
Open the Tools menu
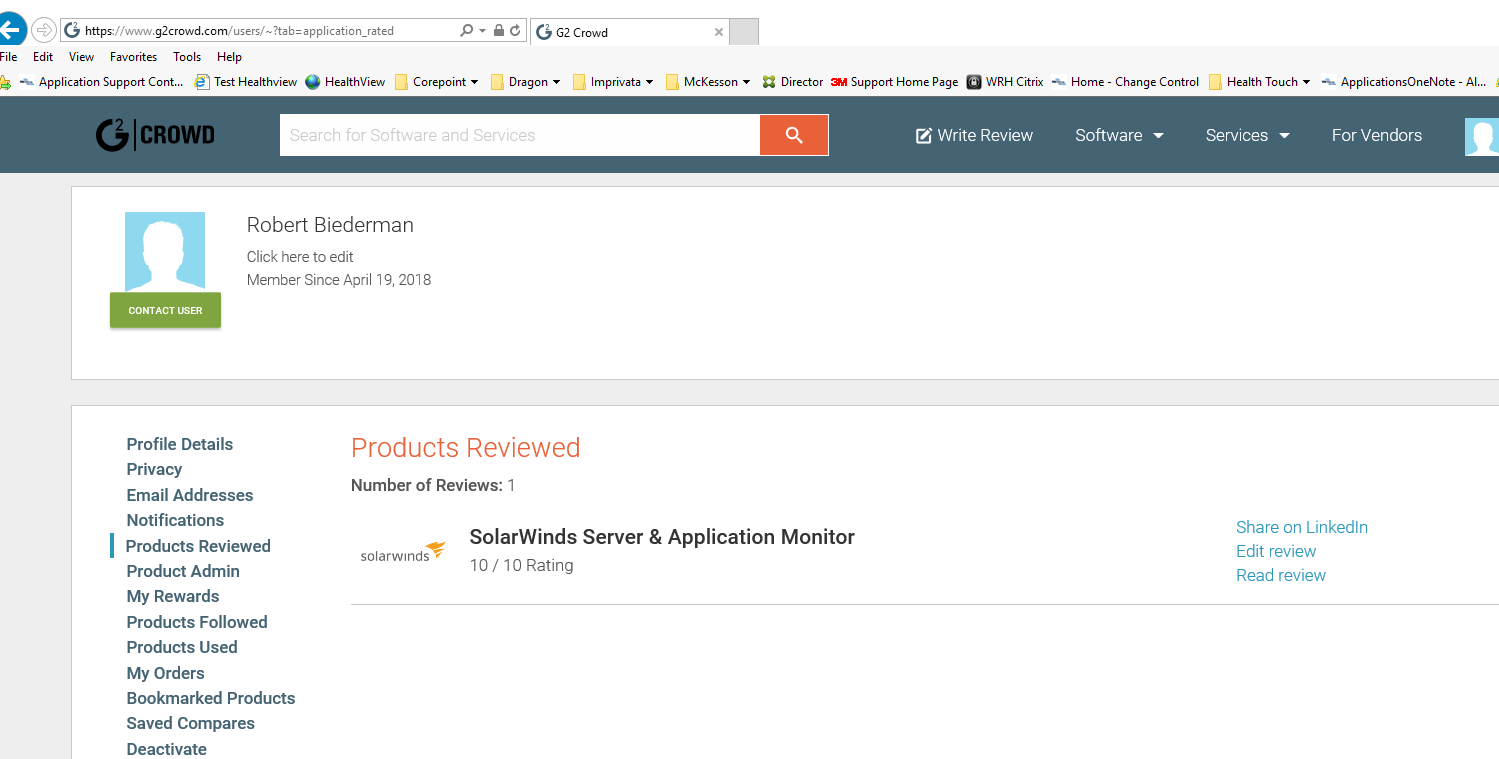point(187,57)
